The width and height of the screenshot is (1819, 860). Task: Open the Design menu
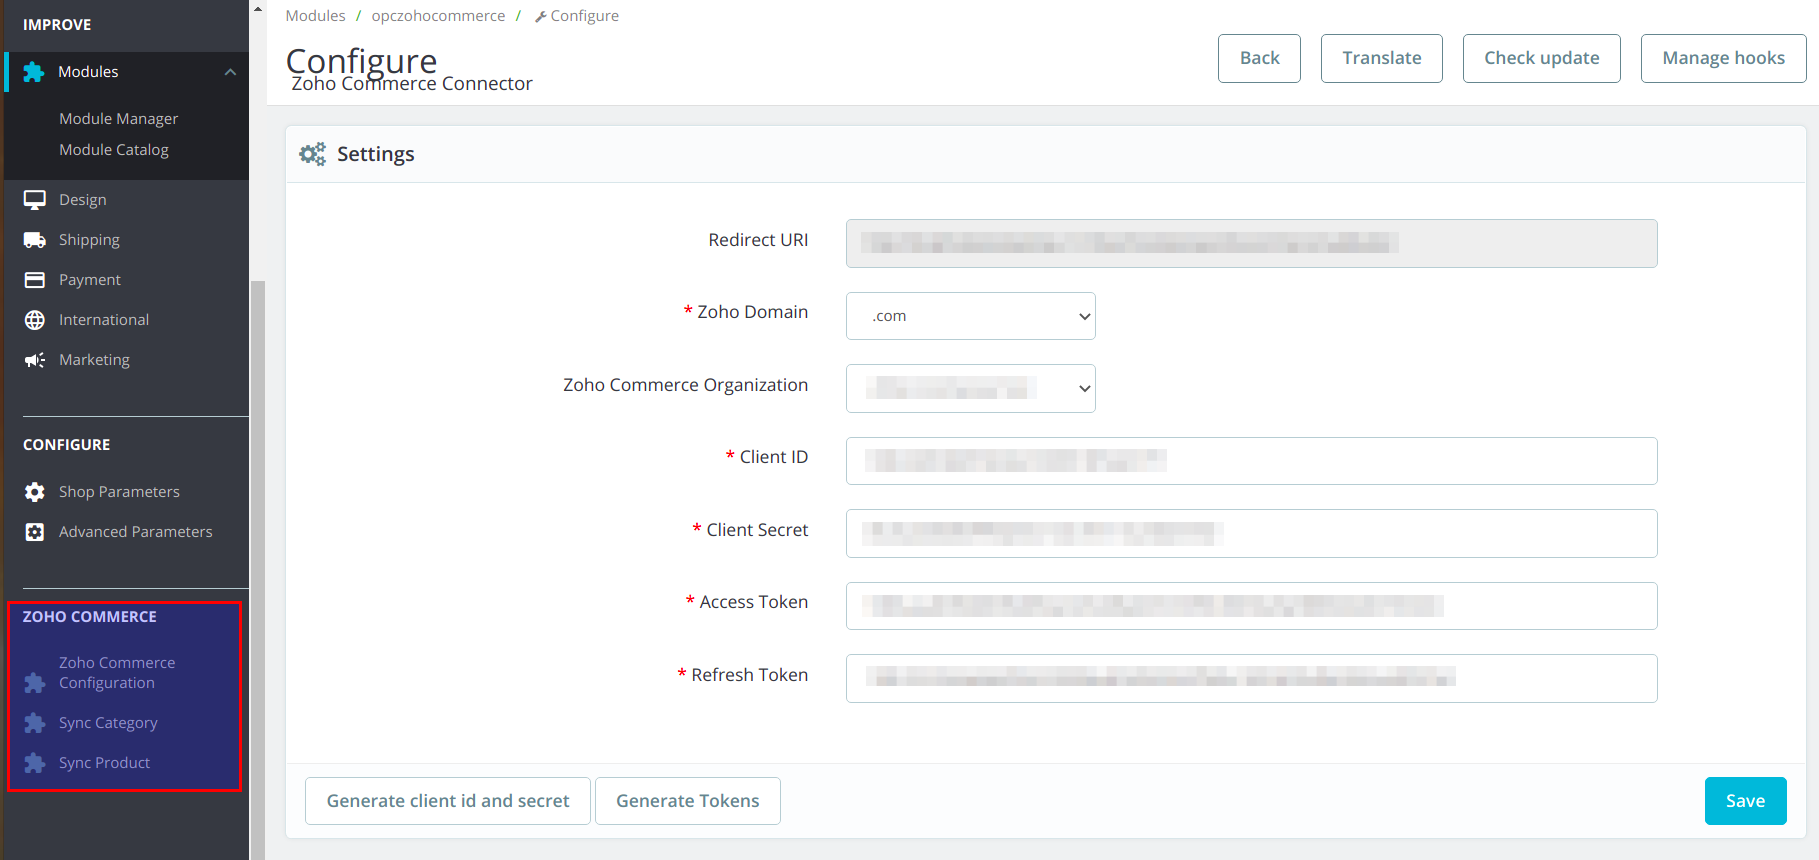point(82,200)
